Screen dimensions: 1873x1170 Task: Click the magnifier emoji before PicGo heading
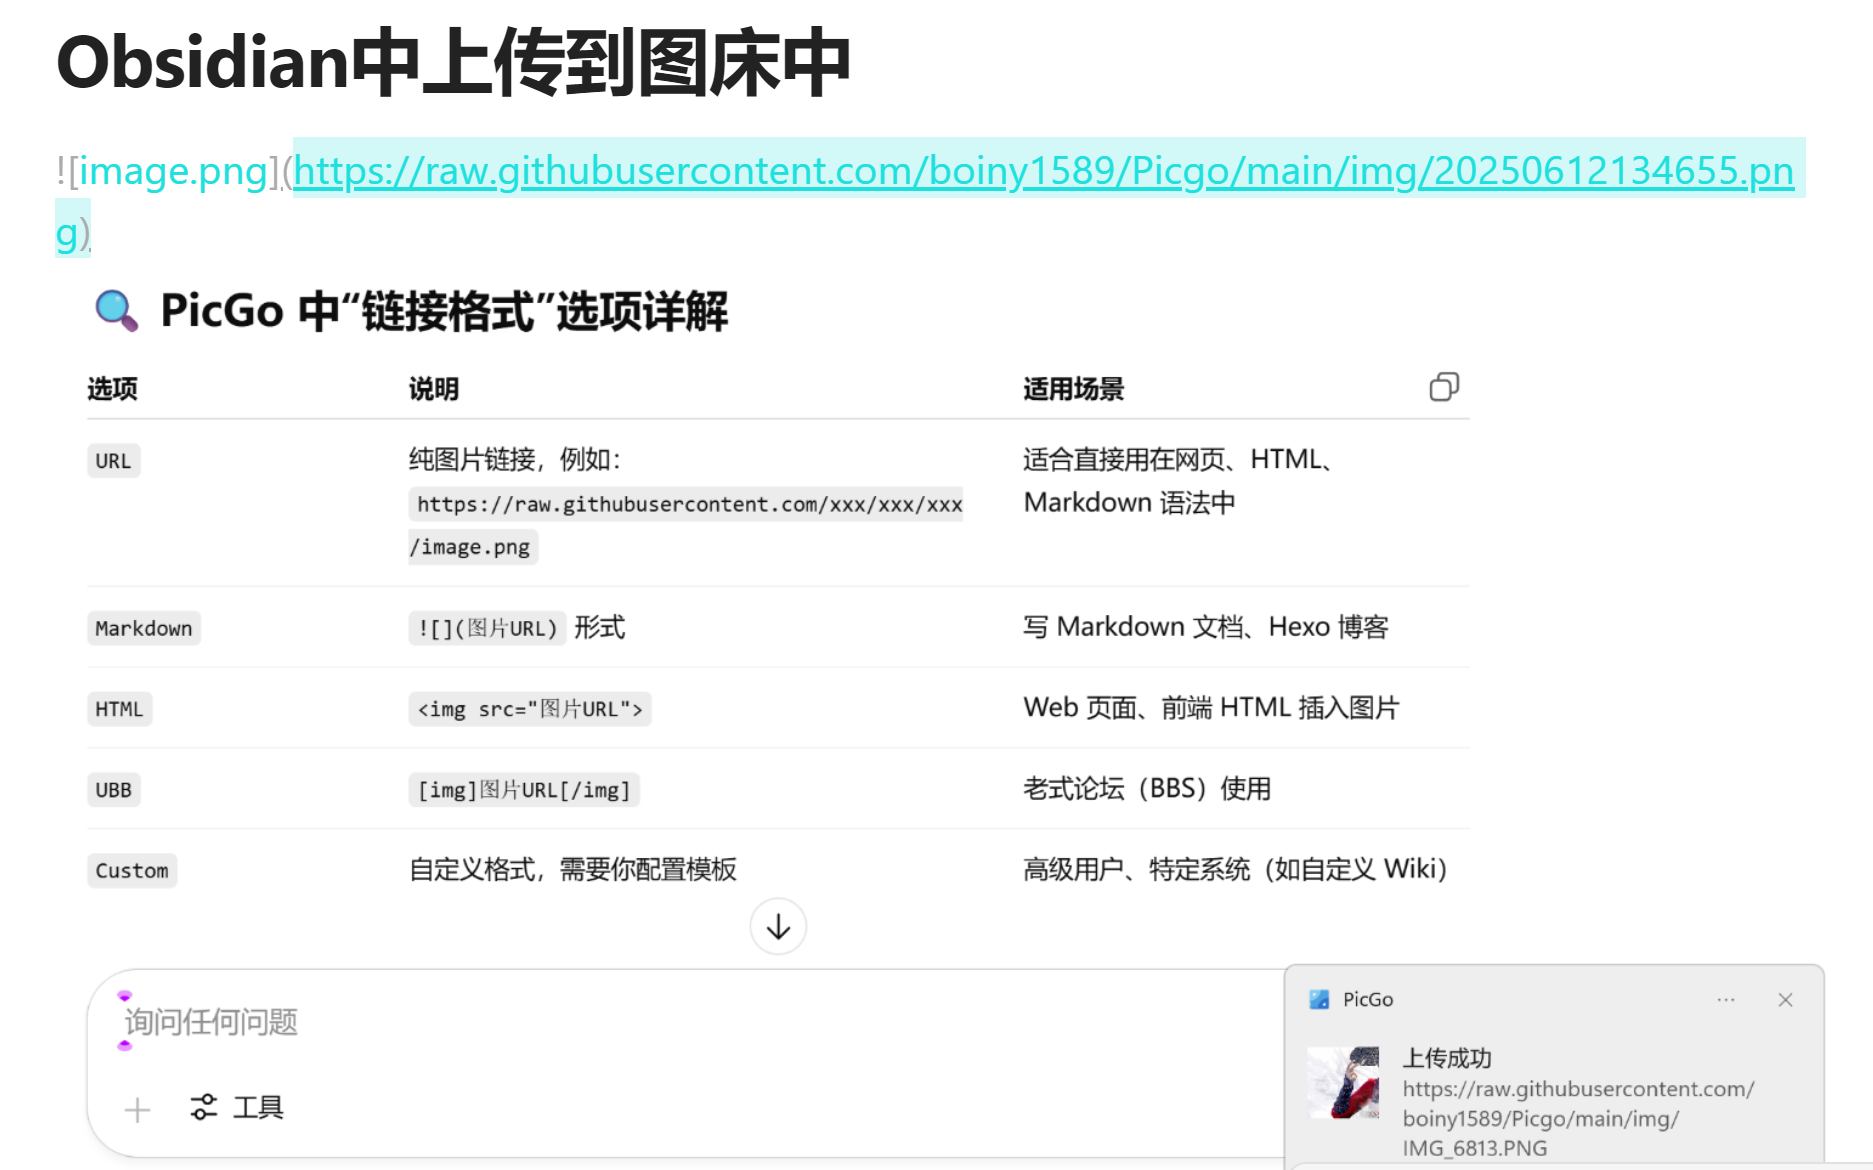[116, 310]
